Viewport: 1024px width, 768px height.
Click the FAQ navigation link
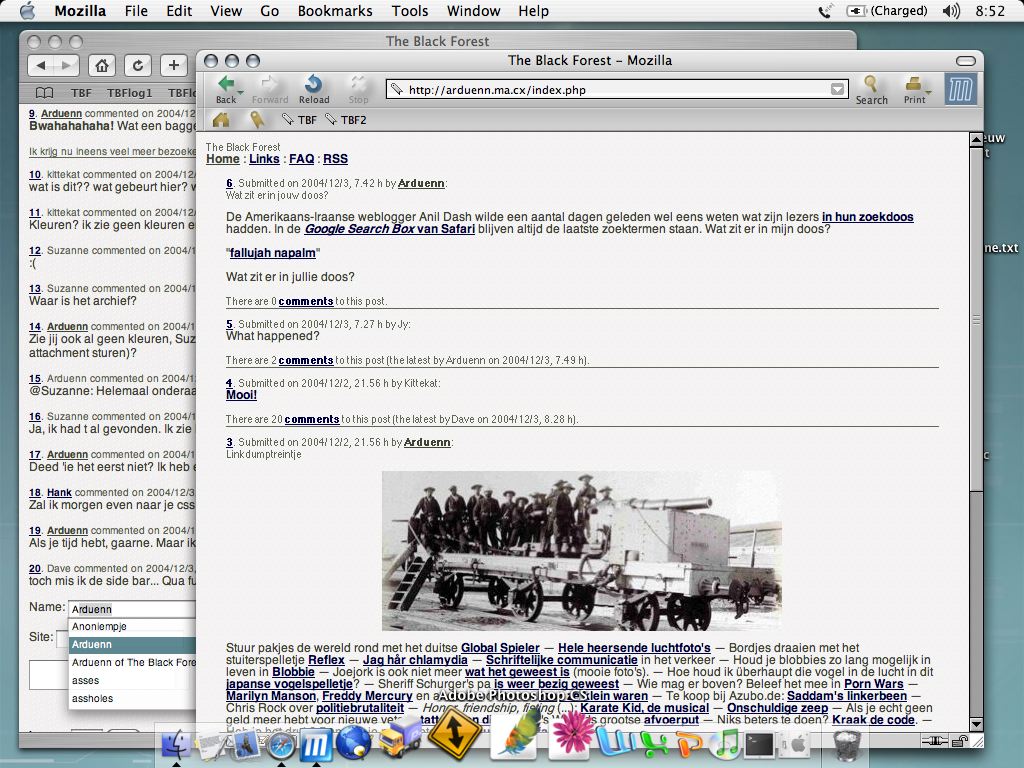[302, 159]
